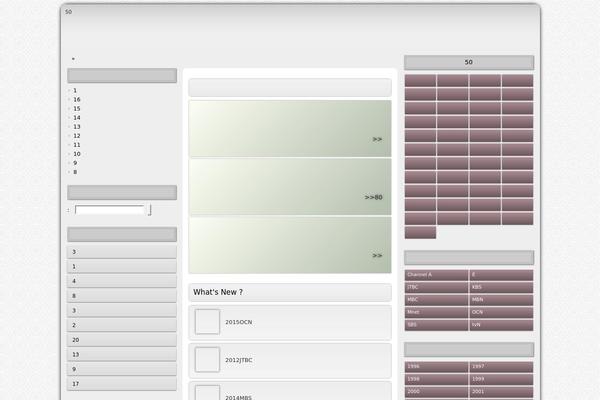Viewport: 600px width, 400px height.
Task: Open the 2015OCN entry under What's New
Action: 290,322
